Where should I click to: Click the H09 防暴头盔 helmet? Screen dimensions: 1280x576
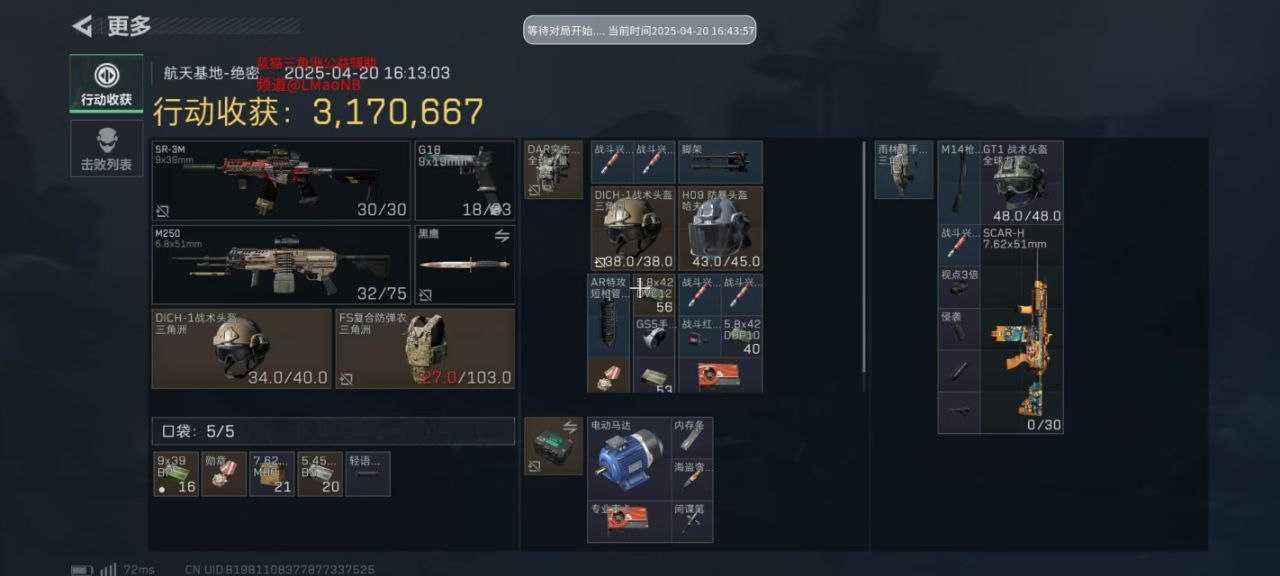720,227
